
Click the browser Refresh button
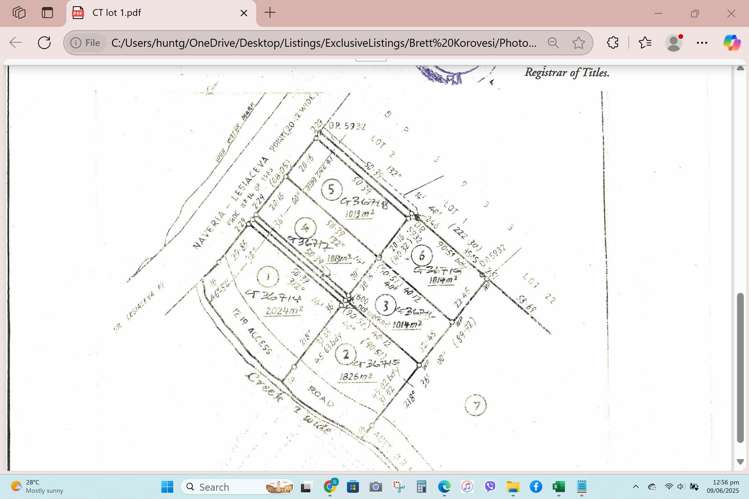pyautogui.click(x=44, y=43)
